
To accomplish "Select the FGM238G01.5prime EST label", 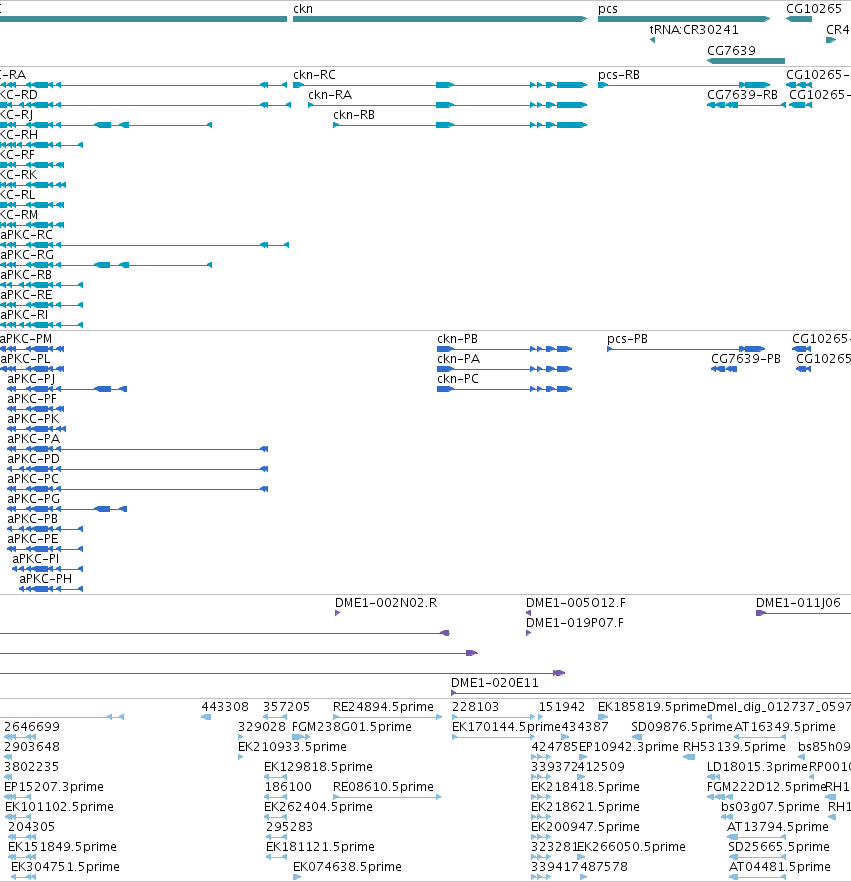I will tap(352, 727).
